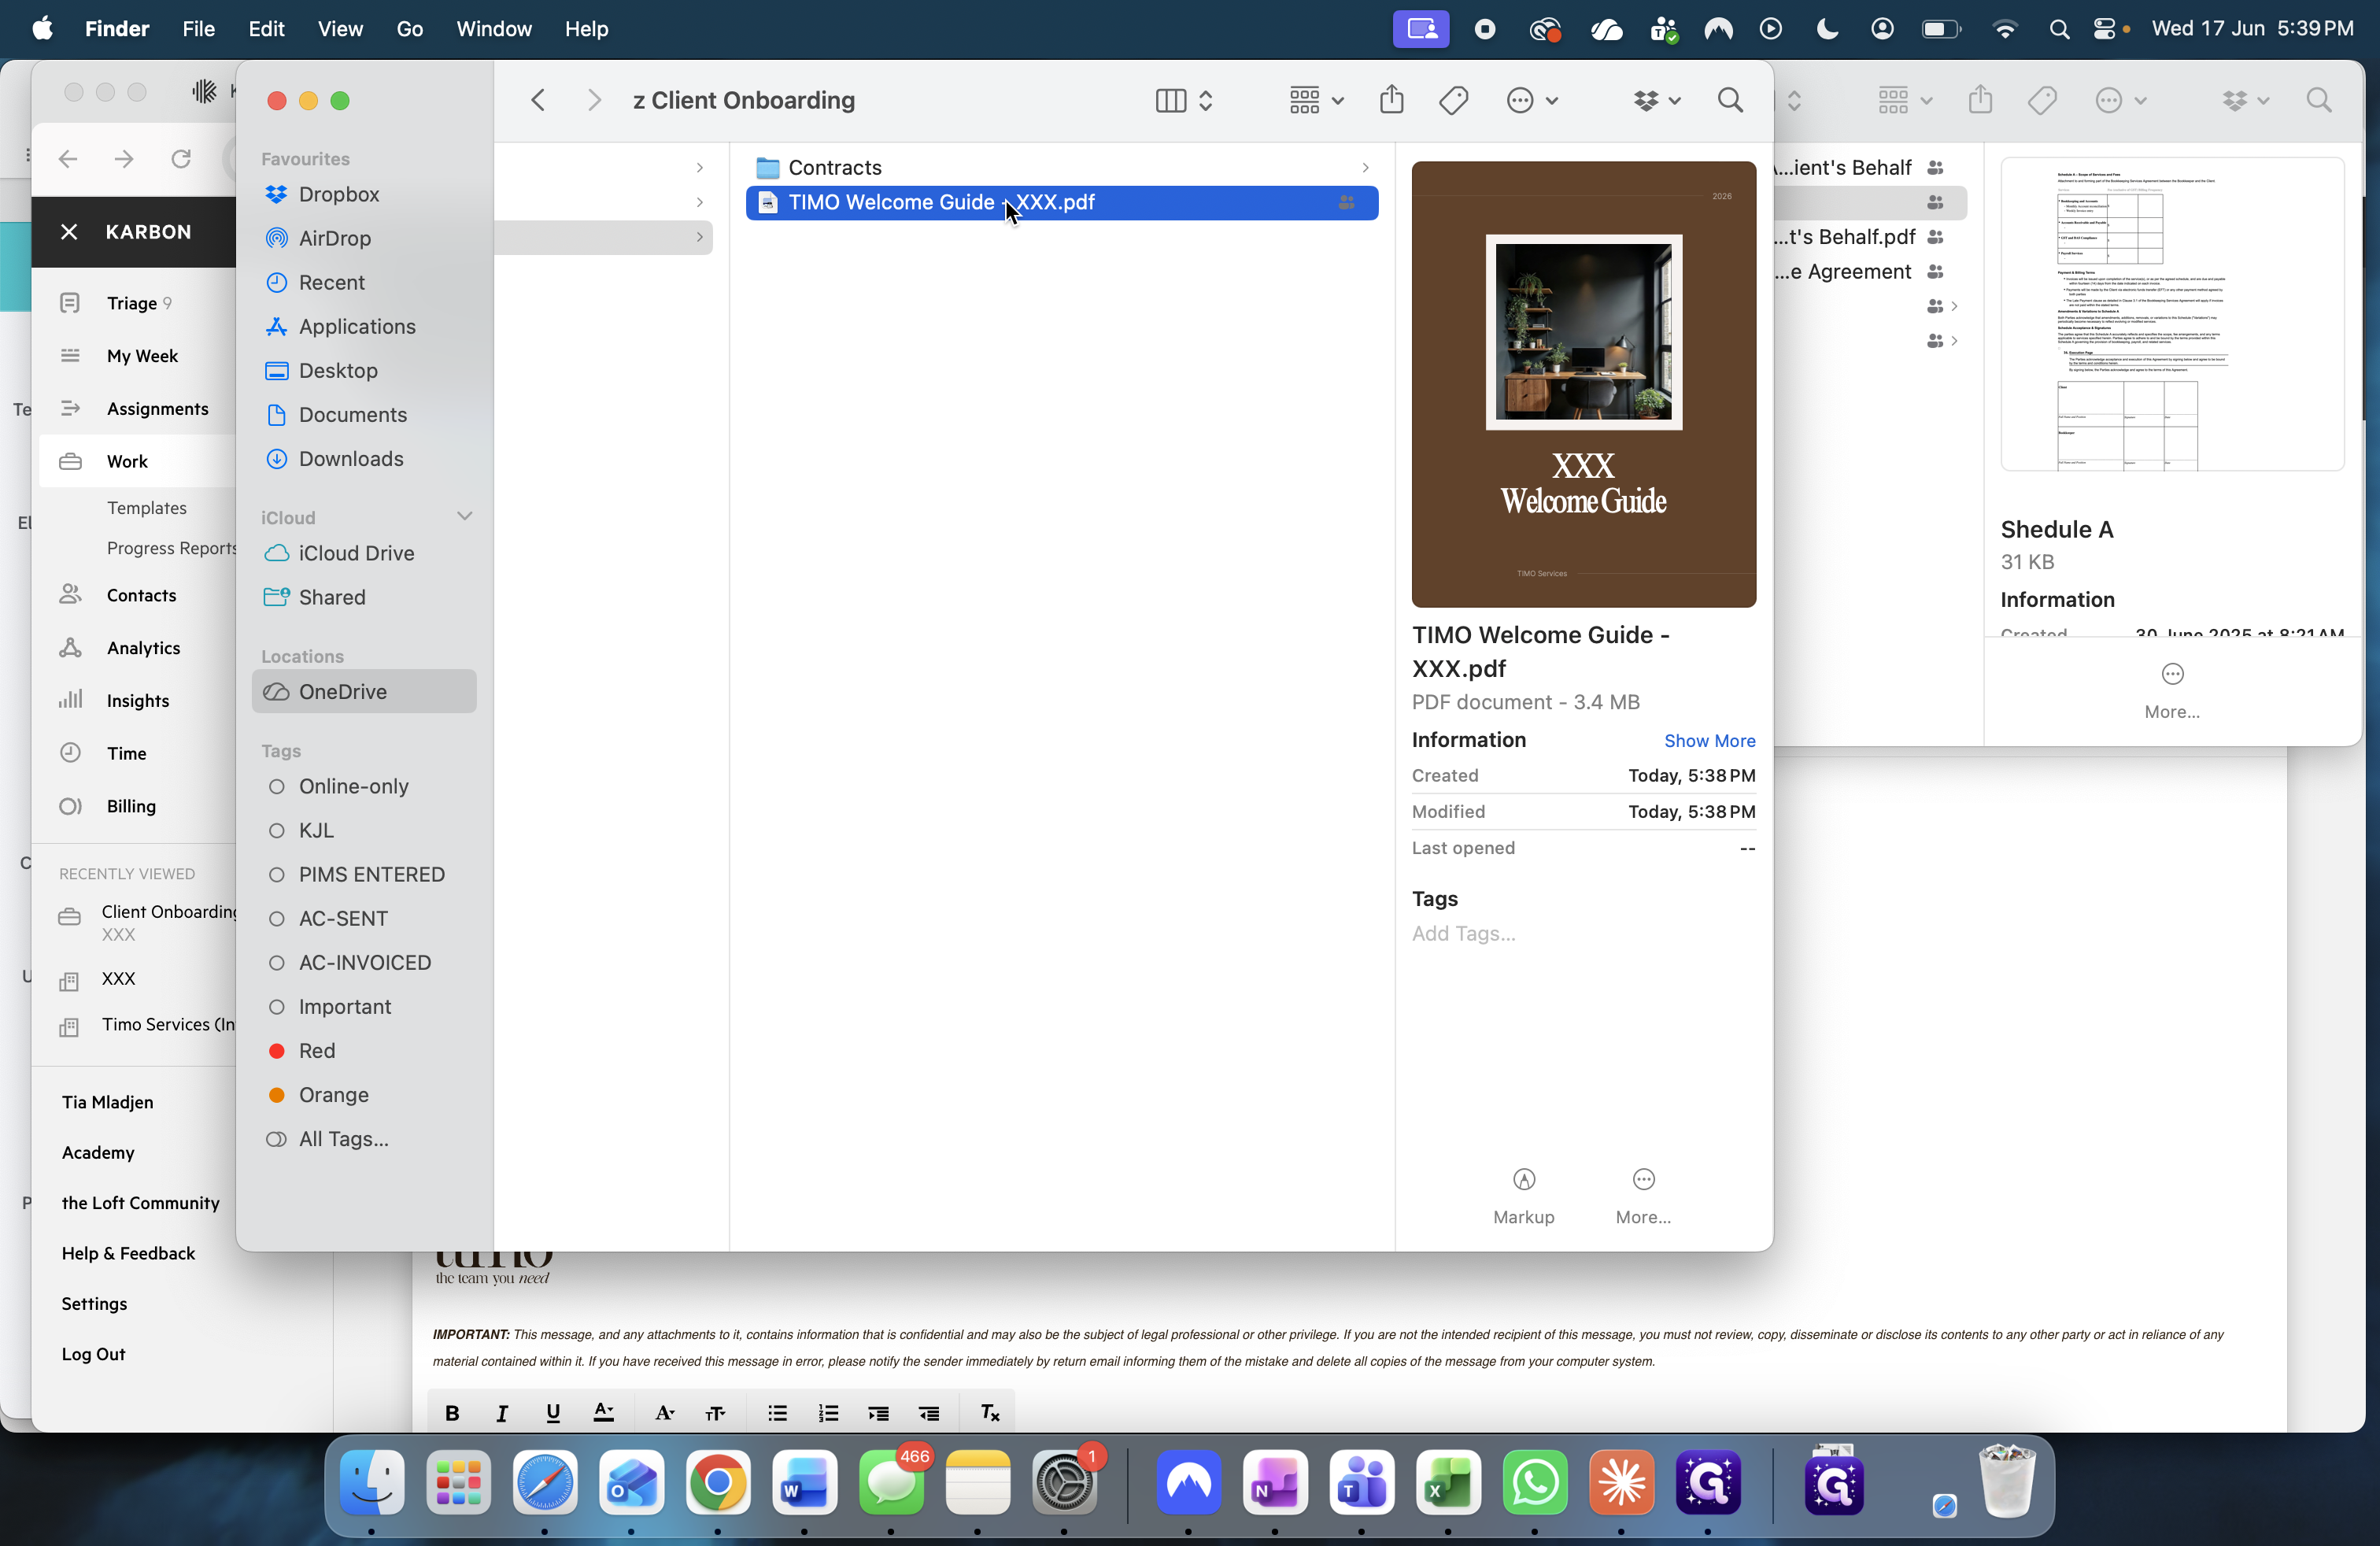The image size is (2380, 1546).
Task: Open Excel from the Dock
Action: click(1448, 1482)
